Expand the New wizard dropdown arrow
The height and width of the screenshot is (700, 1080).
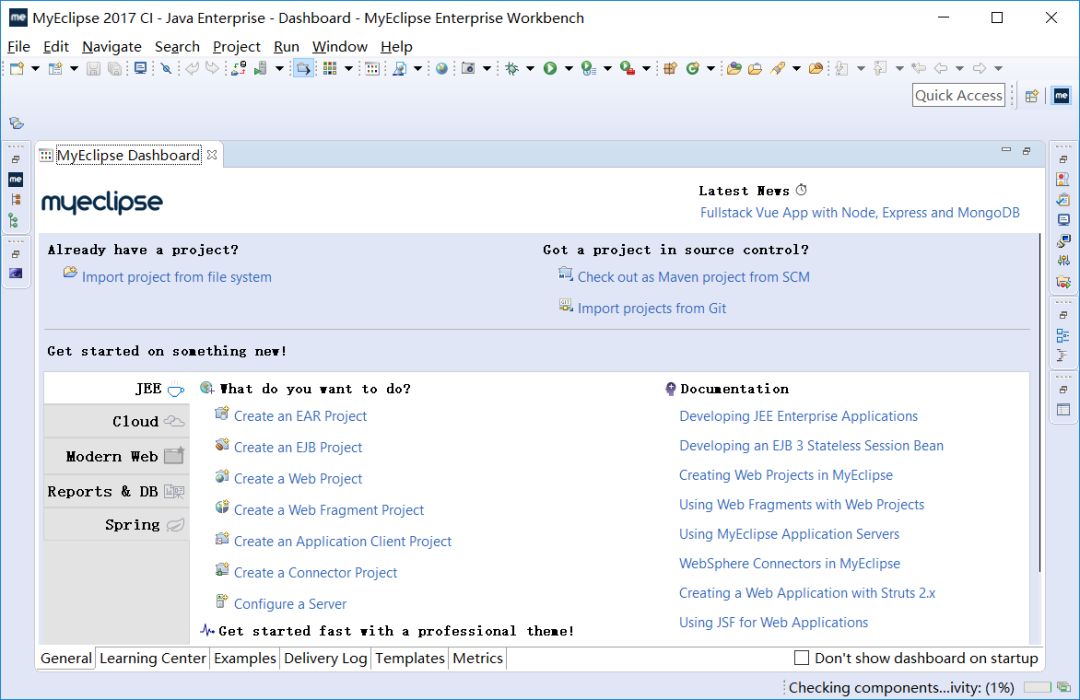pos(35,68)
